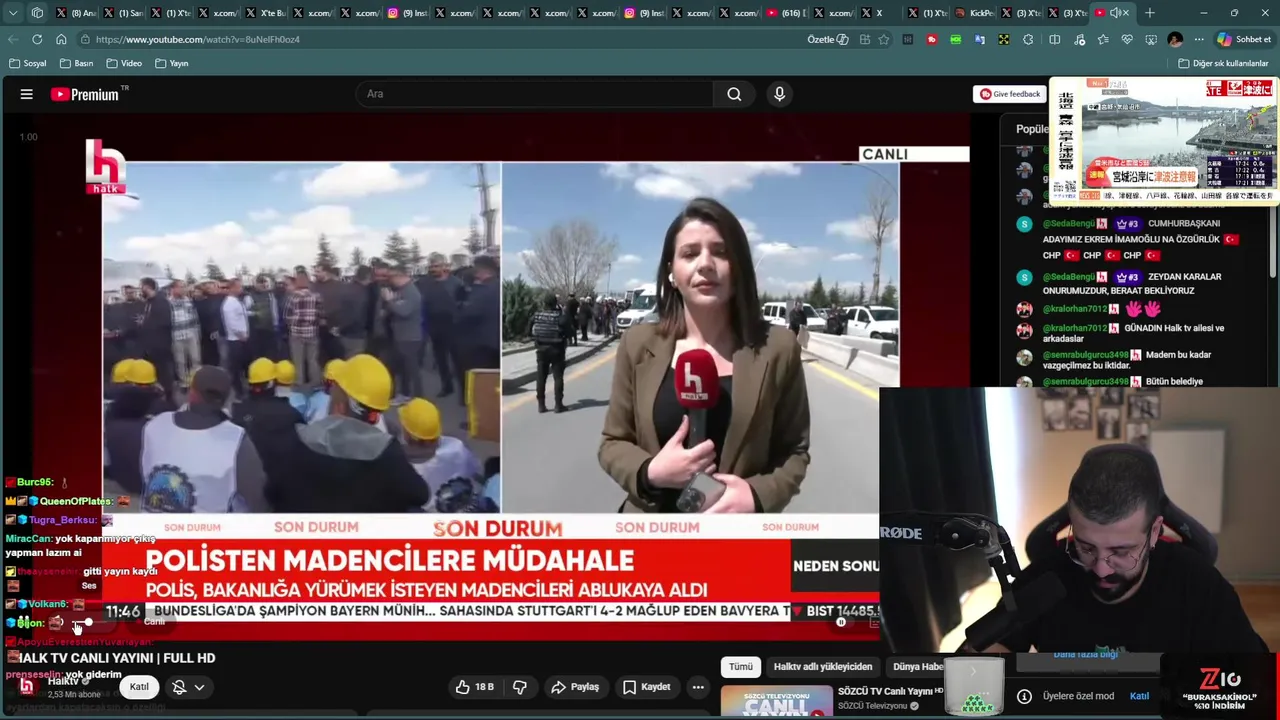
Task: Switch to the KickPe browser tab
Action: 976,13
